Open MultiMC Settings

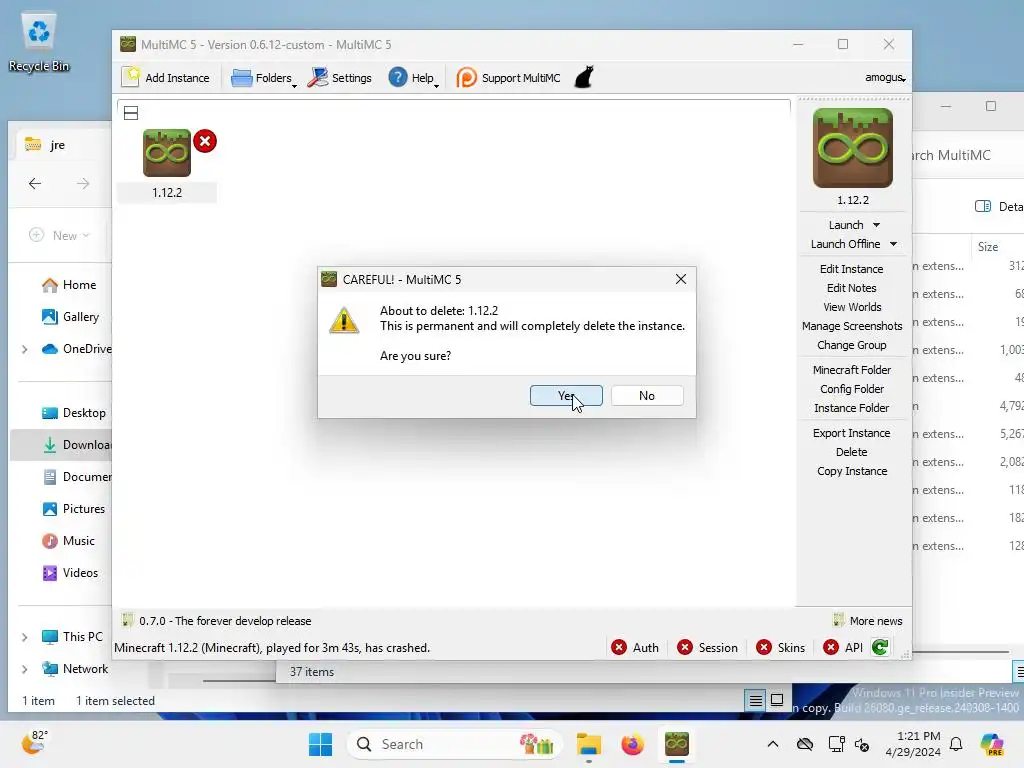click(340, 77)
